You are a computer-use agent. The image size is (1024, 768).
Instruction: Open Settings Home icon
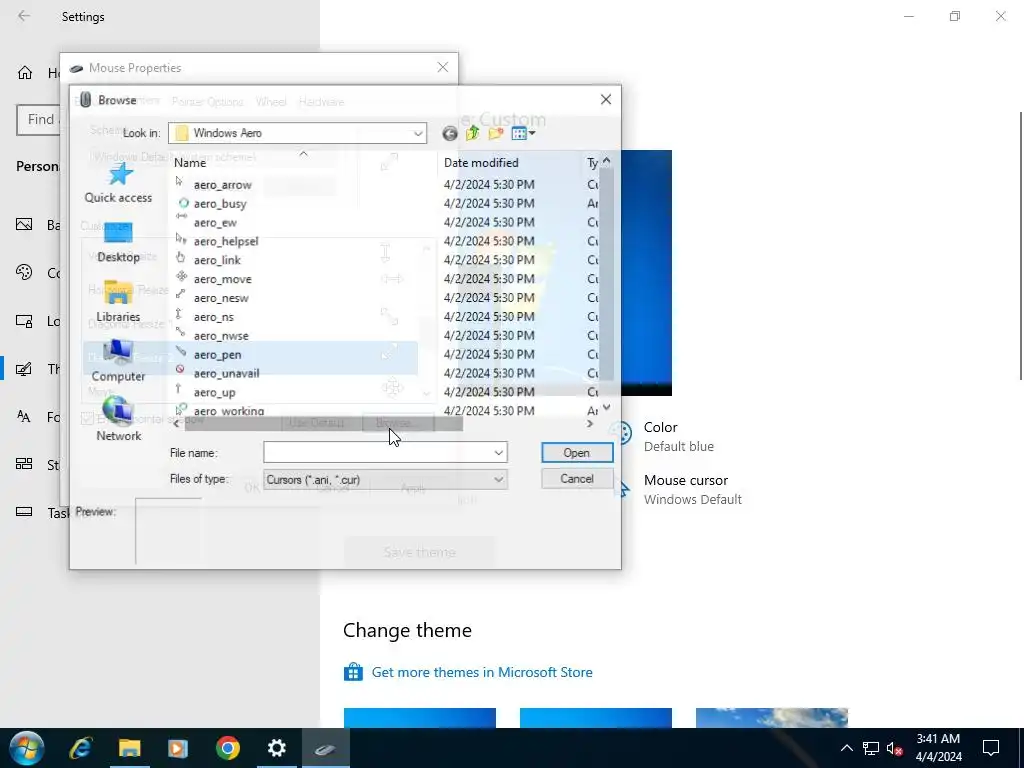click(x=25, y=72)
